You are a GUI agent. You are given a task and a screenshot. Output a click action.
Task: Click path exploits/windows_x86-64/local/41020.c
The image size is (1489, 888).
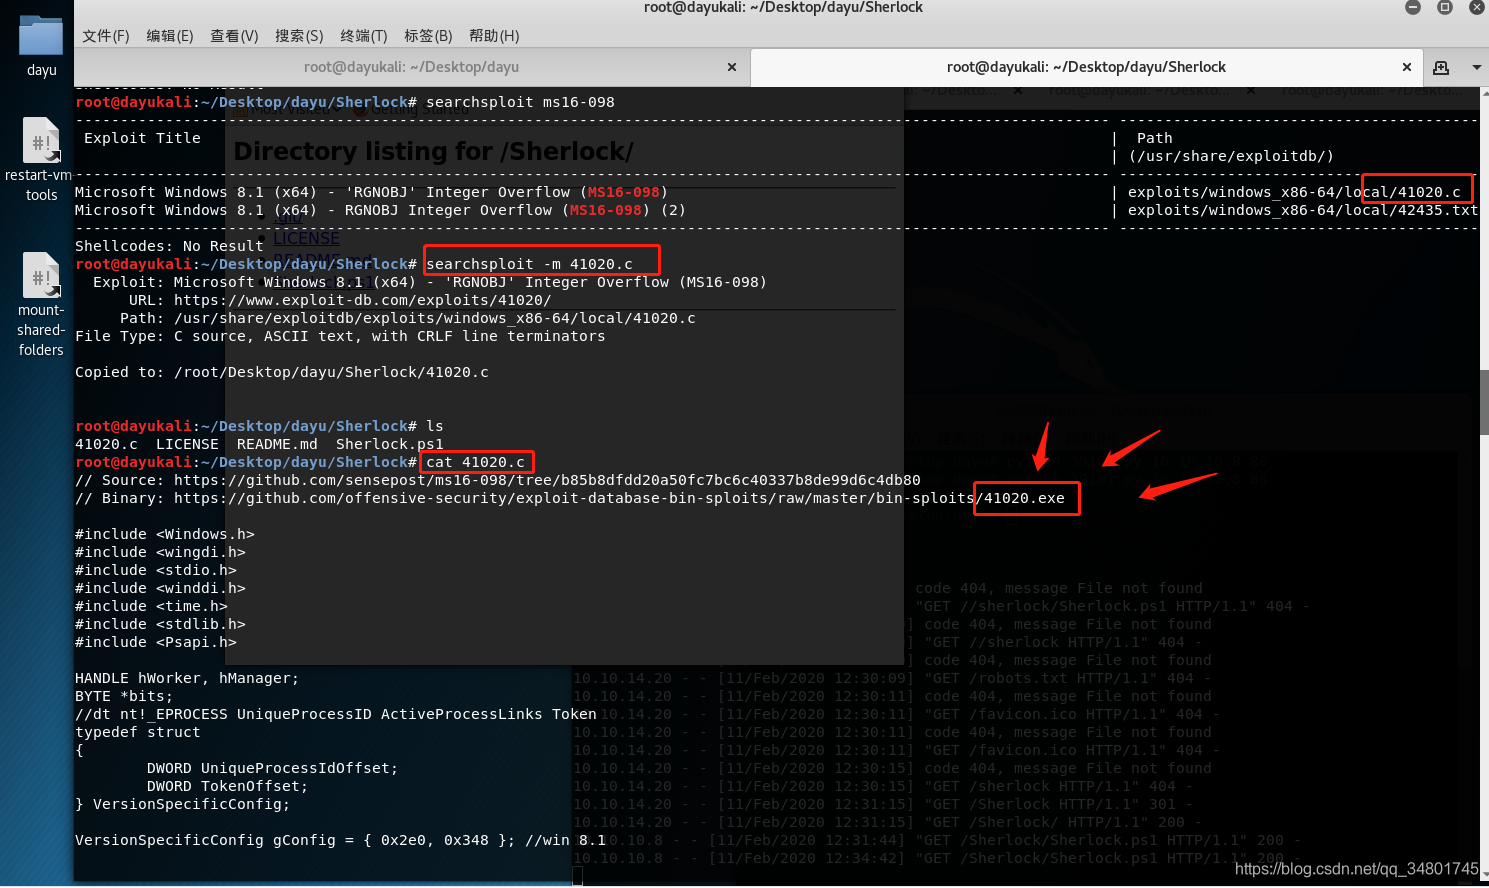1294,192
